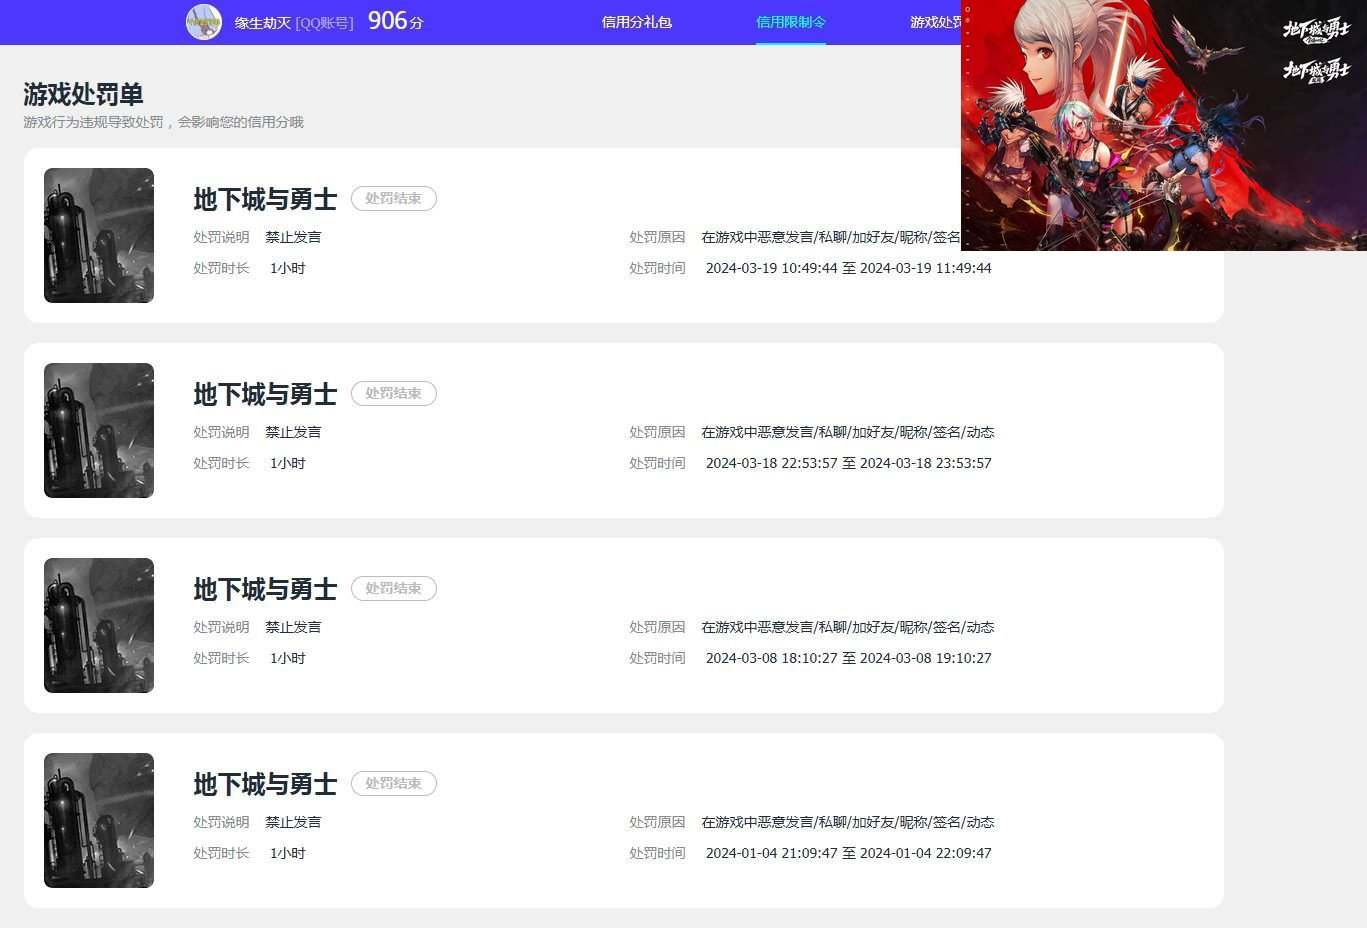Click 处罚结束 badge on the 2024-03-08 penalty
Screen dimensions: 1367x928
(393, 588)
